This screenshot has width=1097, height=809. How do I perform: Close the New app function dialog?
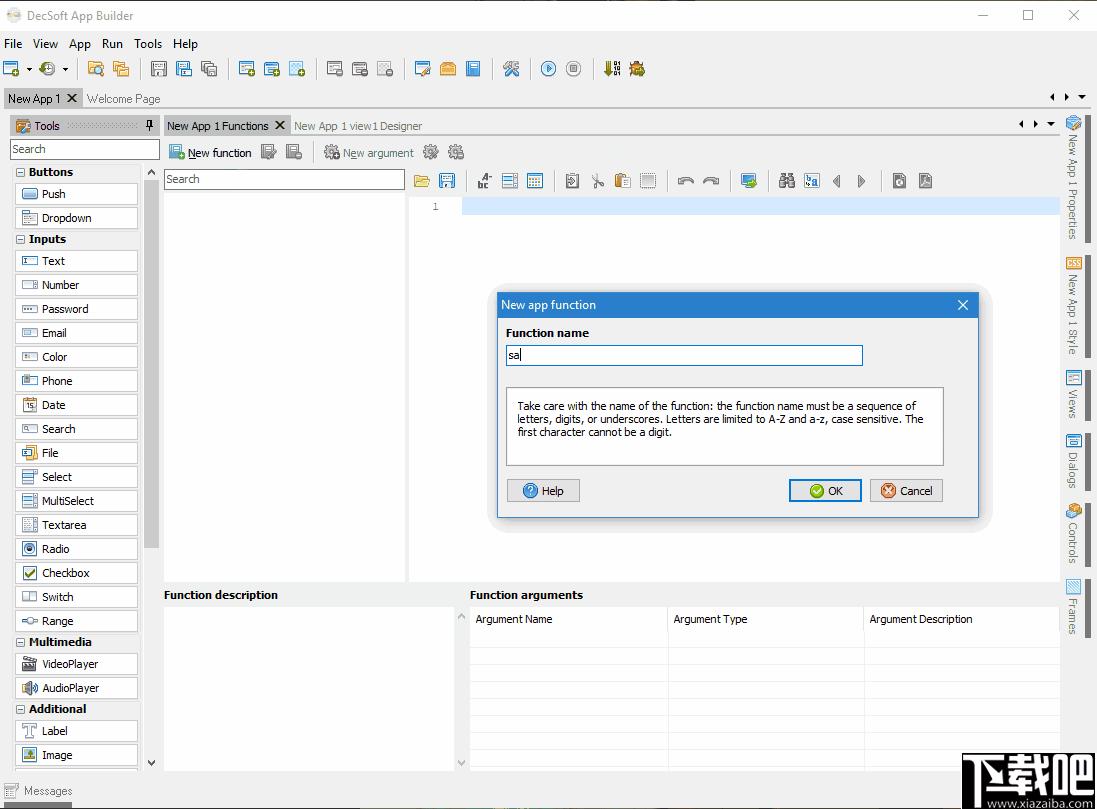pyautogui.click(x=963, y=305)
